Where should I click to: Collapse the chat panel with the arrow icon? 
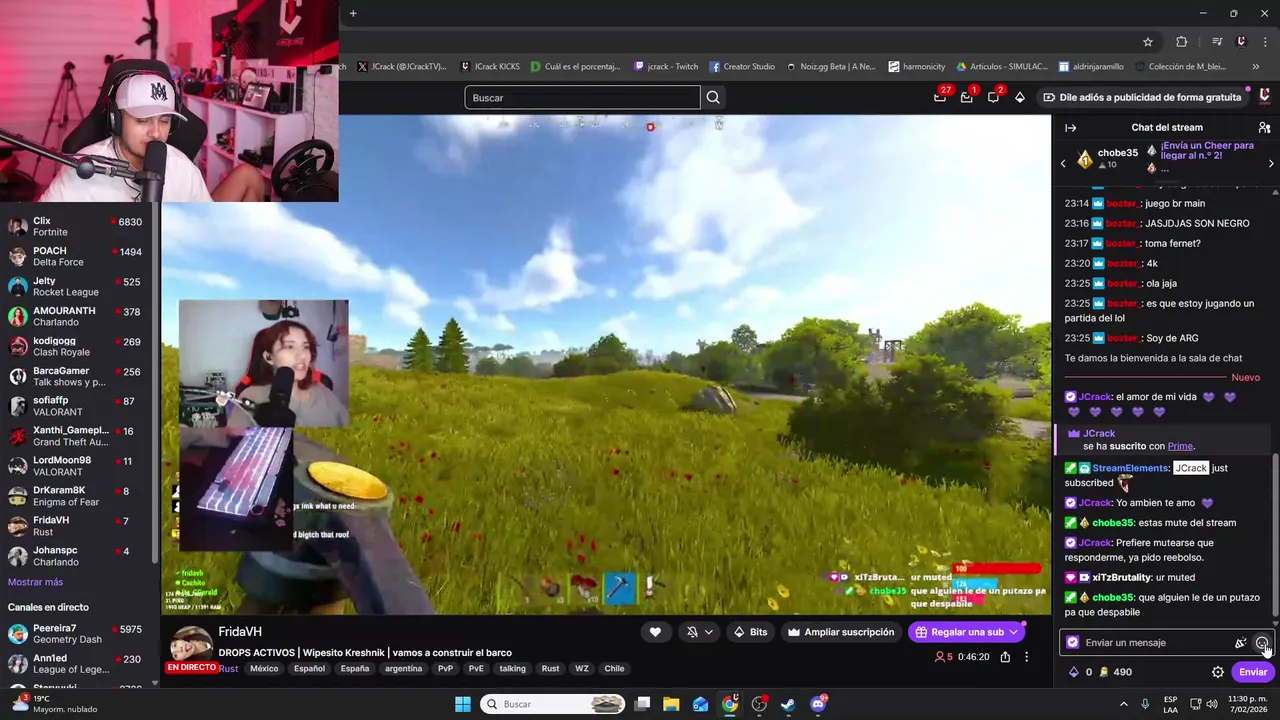(1070, 128)
